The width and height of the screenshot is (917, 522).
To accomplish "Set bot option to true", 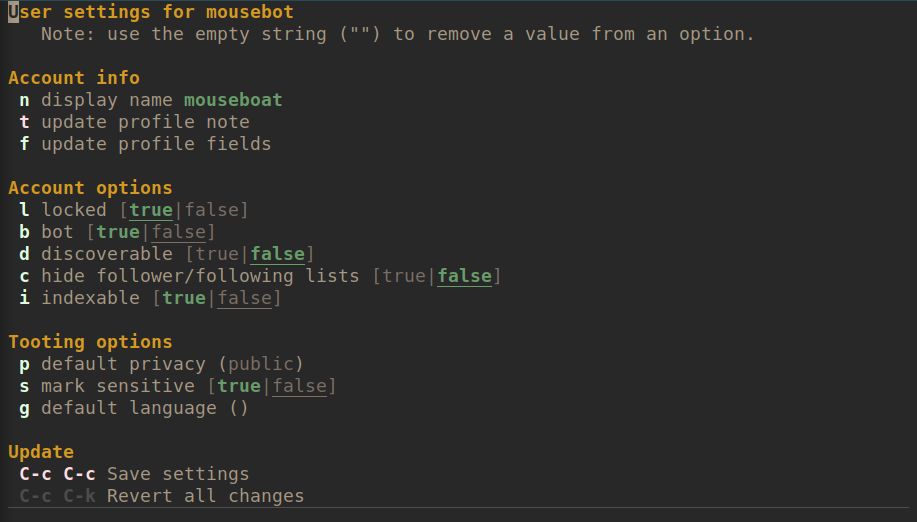I will coord(118,232).
